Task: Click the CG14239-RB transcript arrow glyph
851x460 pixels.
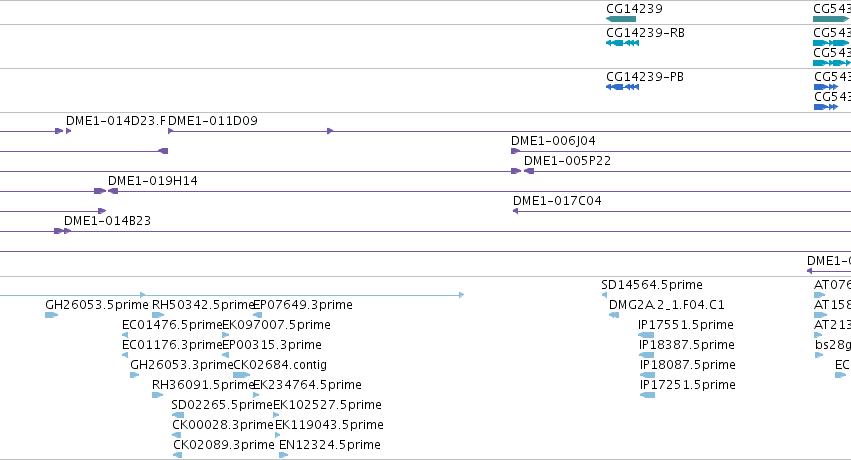Action: (623, 43)
